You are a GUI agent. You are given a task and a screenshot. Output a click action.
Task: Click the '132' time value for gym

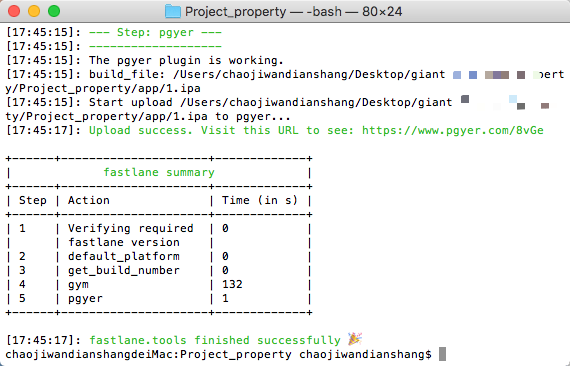coord(232,284)
